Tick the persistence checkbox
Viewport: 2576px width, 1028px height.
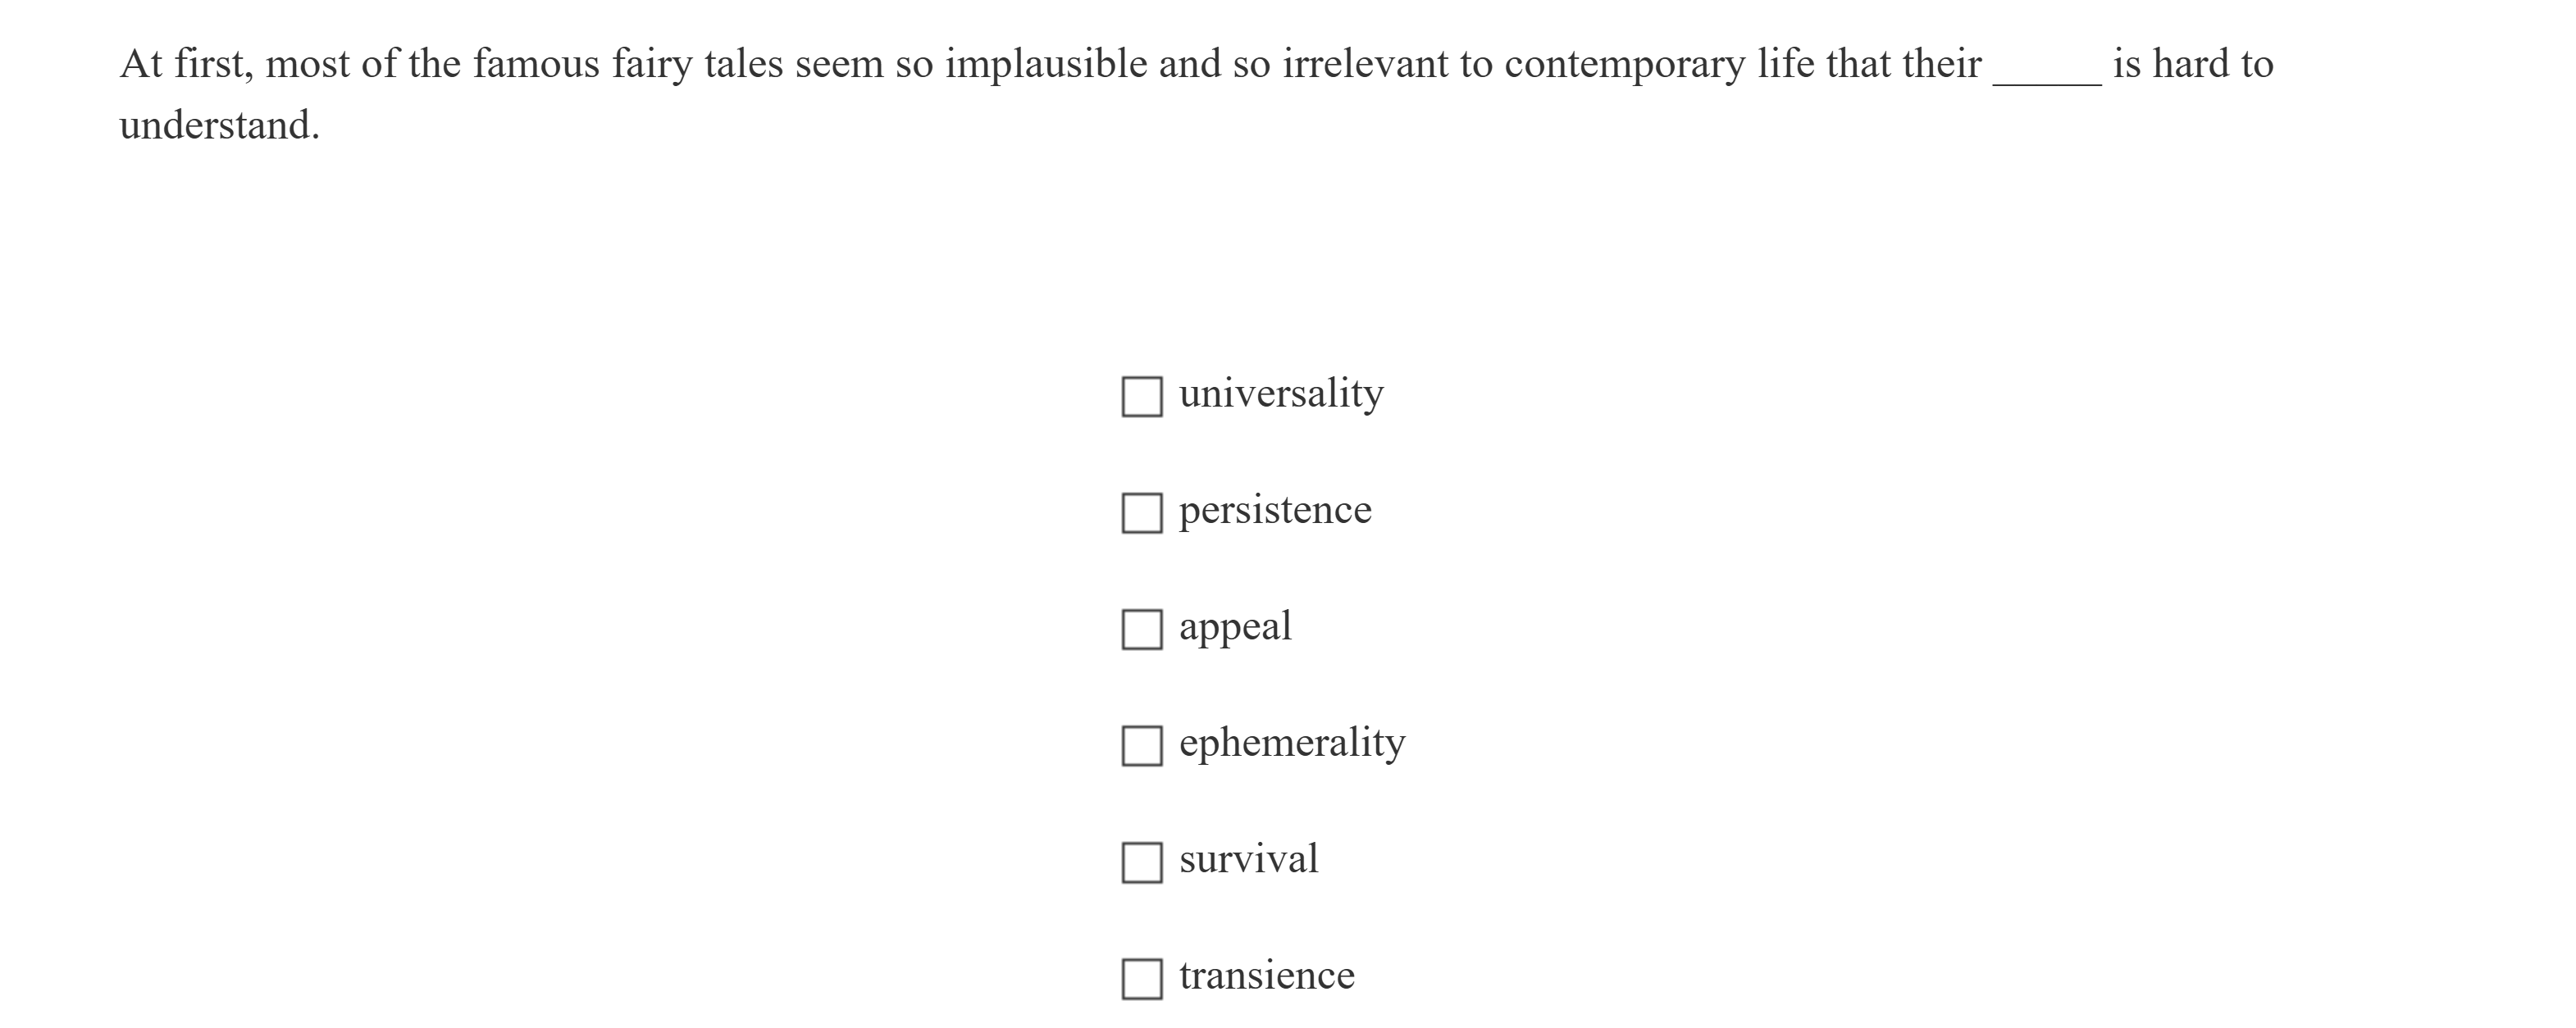point(1141,513)
